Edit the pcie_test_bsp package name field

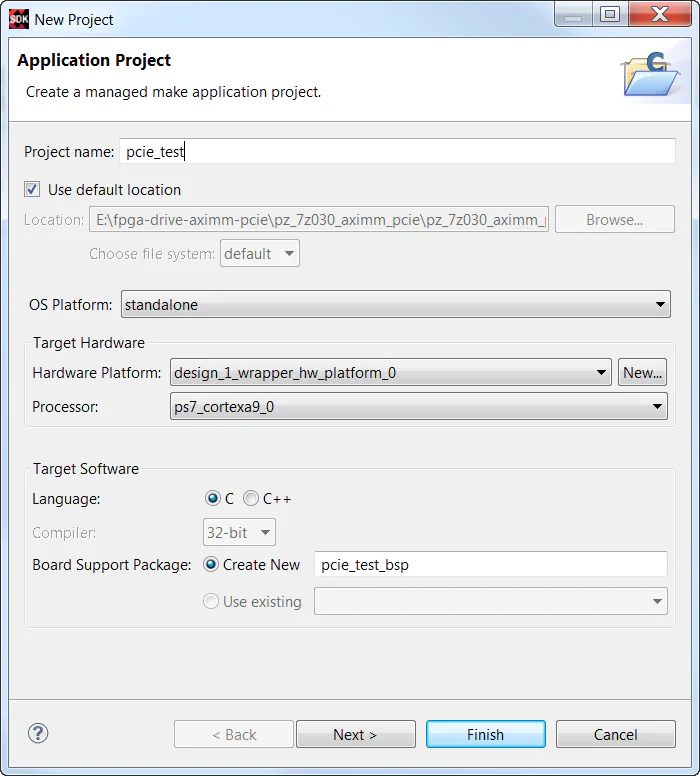click(x=490, y=565)
